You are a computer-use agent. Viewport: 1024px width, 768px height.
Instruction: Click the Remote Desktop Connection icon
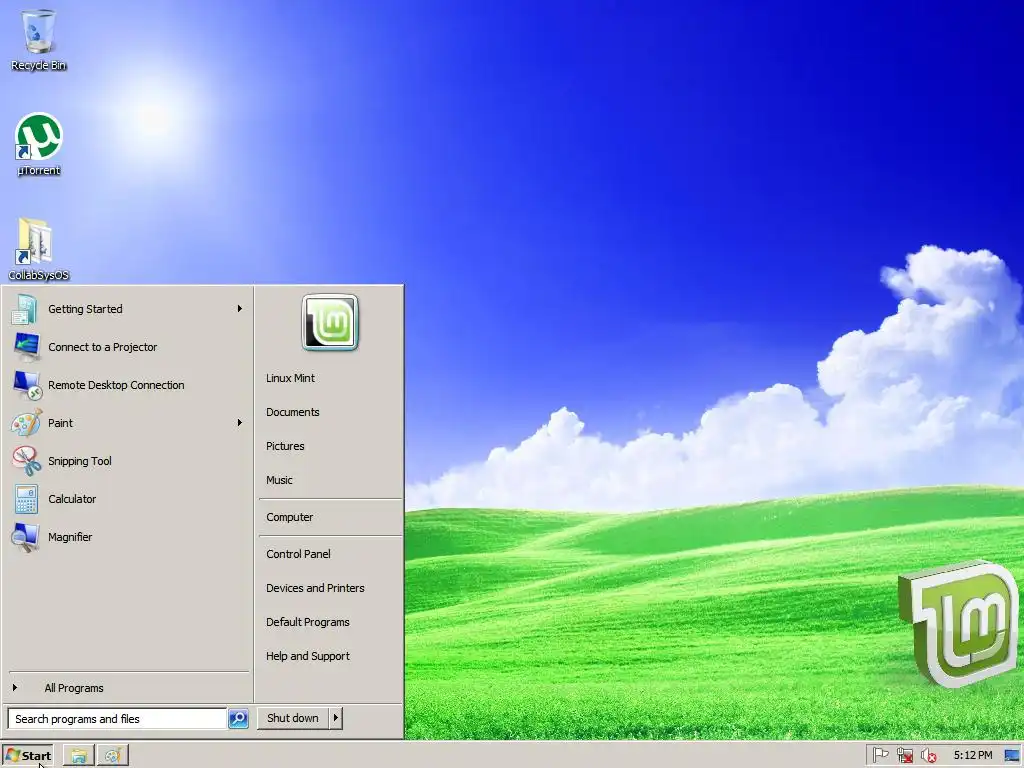pos(27,385)
